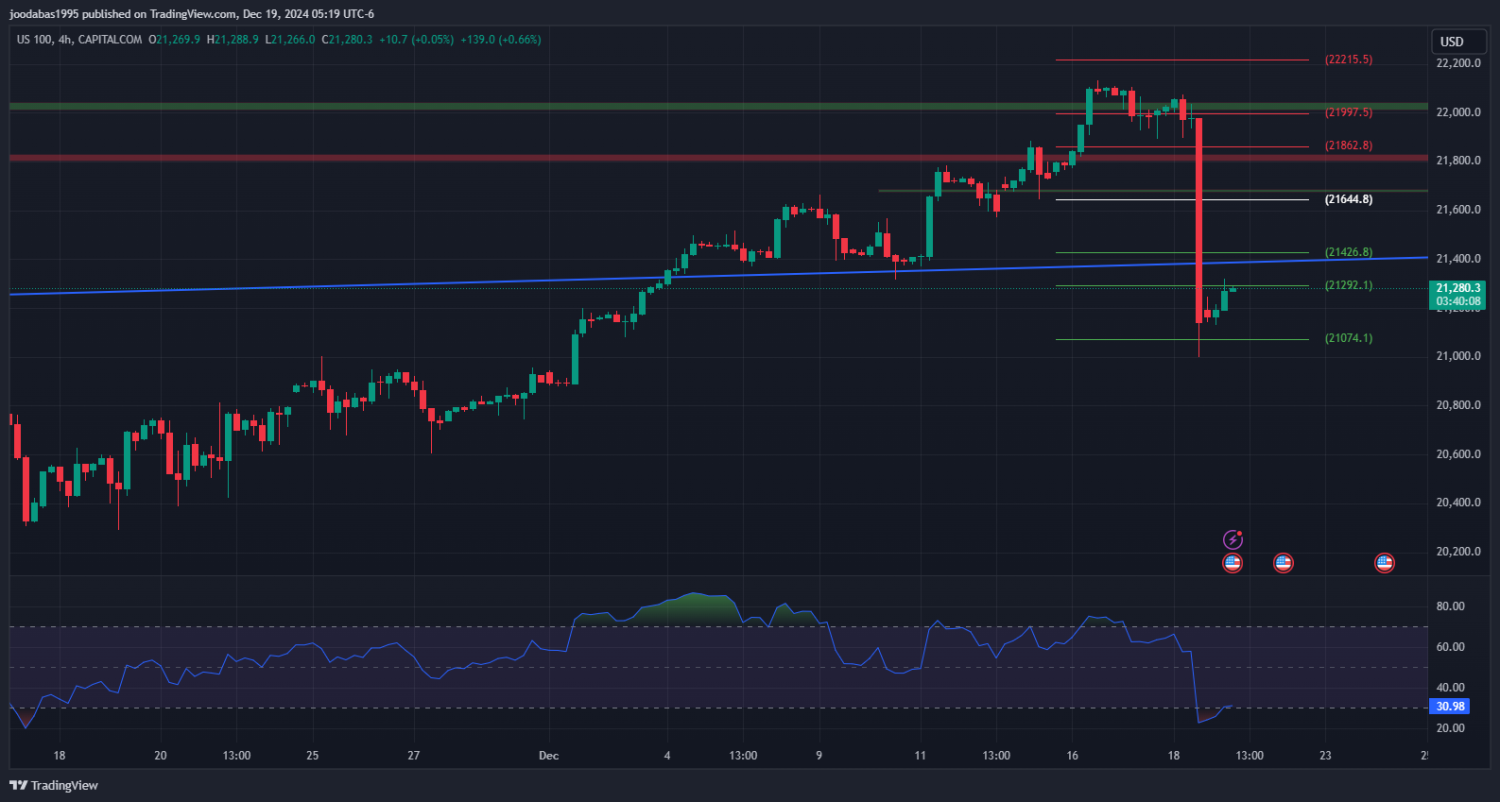Open the US flag event beneath the lightning icon

1233,563
